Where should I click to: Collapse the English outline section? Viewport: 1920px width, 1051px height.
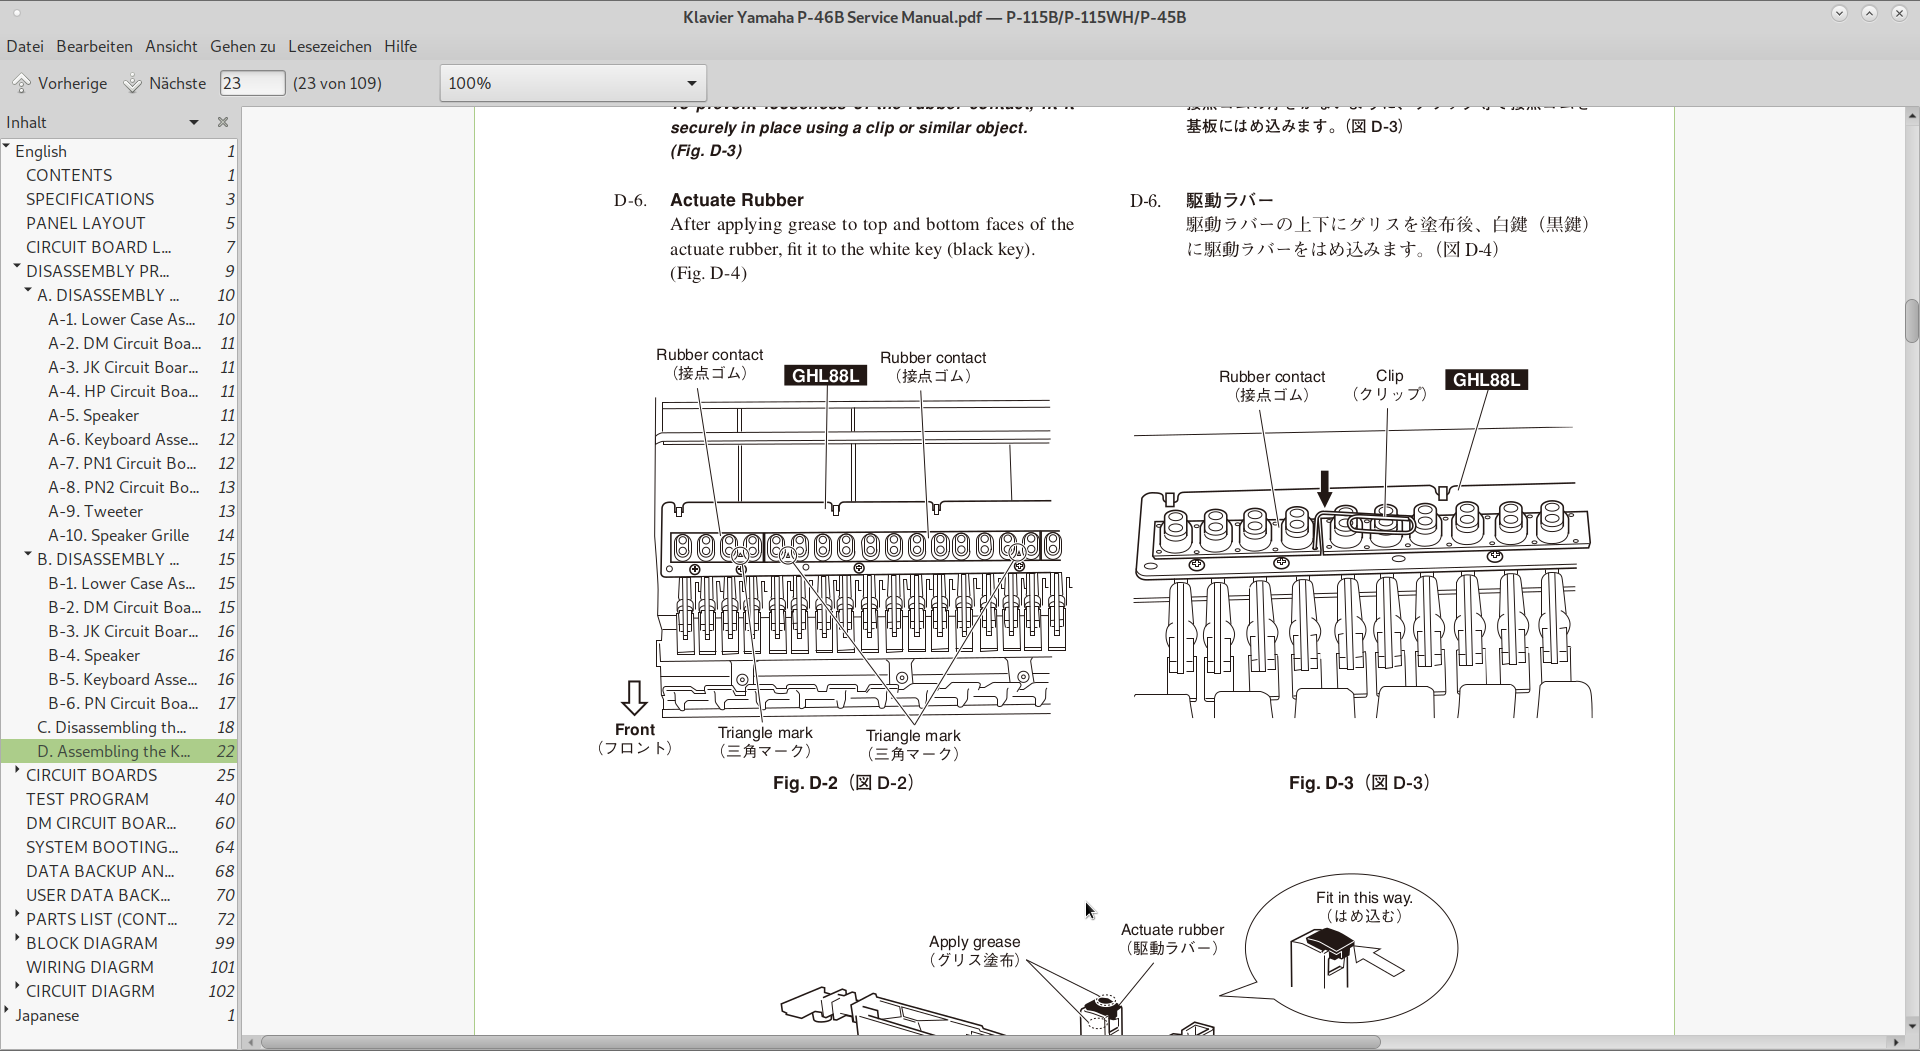click(x=7, y=147)
